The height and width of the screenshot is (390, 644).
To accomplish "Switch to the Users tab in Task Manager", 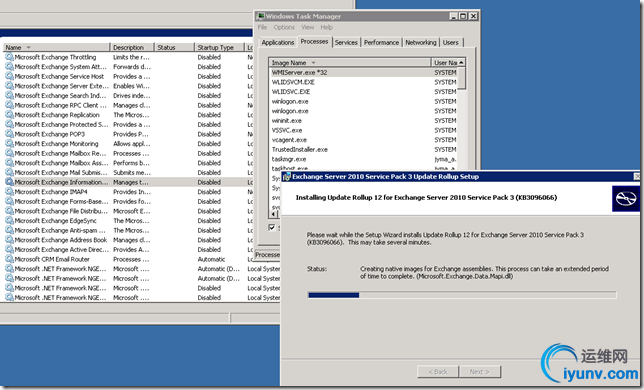I will (451, 43).
